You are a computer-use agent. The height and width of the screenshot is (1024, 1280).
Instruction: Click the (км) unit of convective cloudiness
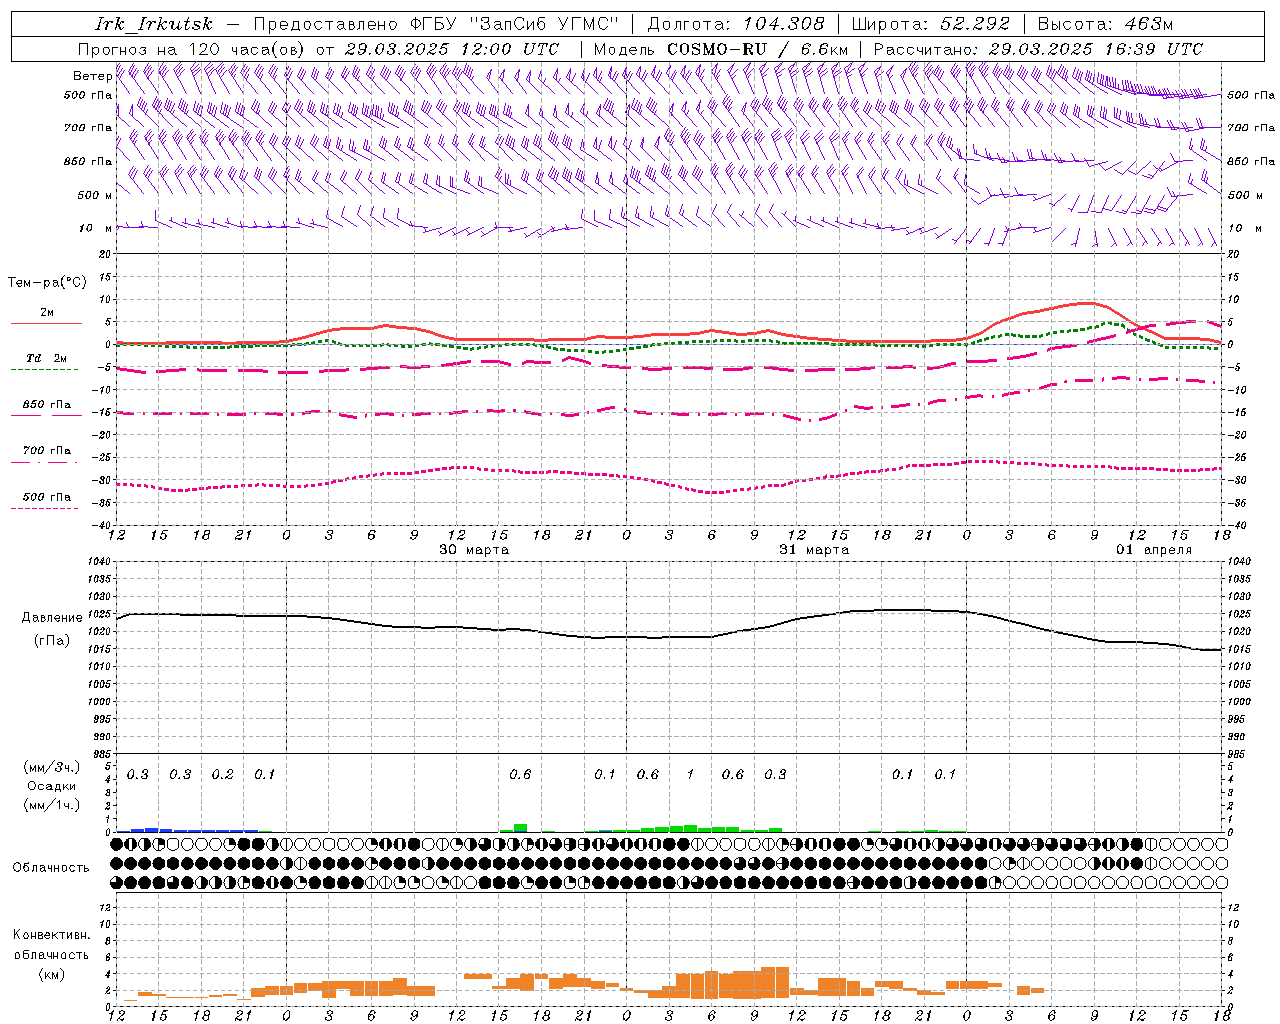[x=52, y=974]
